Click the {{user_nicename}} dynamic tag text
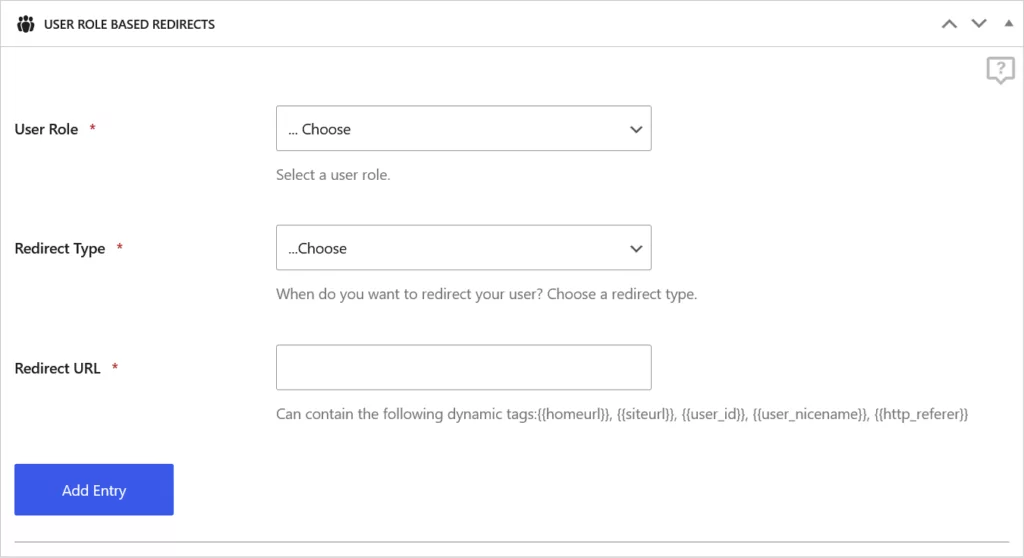 (809, 414)
